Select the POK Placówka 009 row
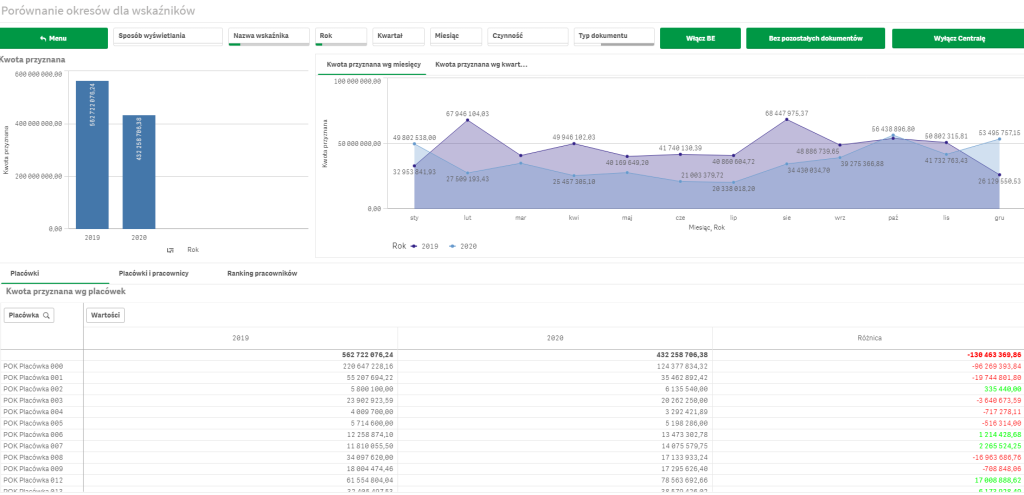 tap(512, 469)
